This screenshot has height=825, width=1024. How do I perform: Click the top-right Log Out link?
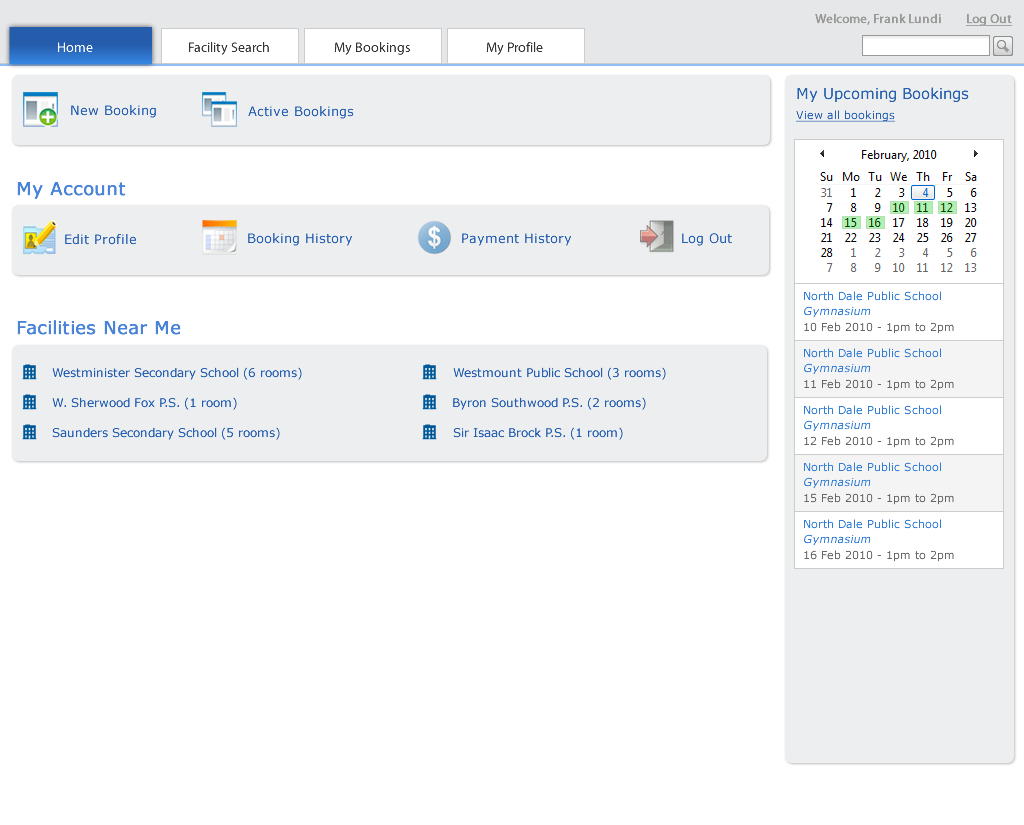click(x=988, y=19)
